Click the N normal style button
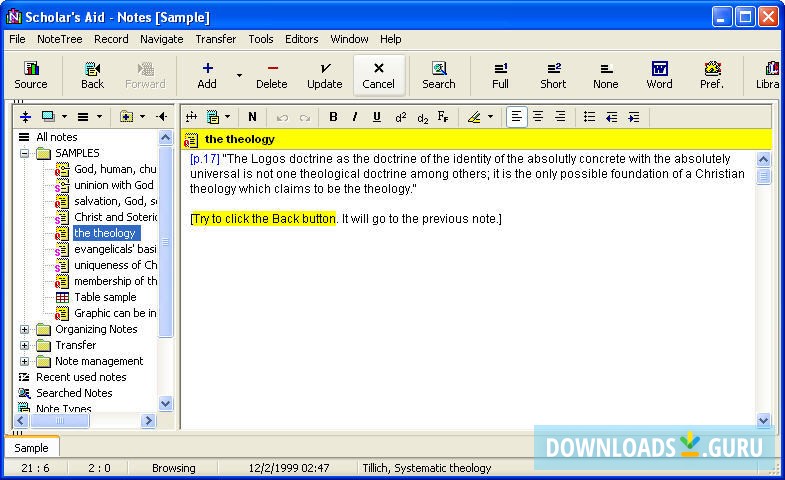 (252, 117)
